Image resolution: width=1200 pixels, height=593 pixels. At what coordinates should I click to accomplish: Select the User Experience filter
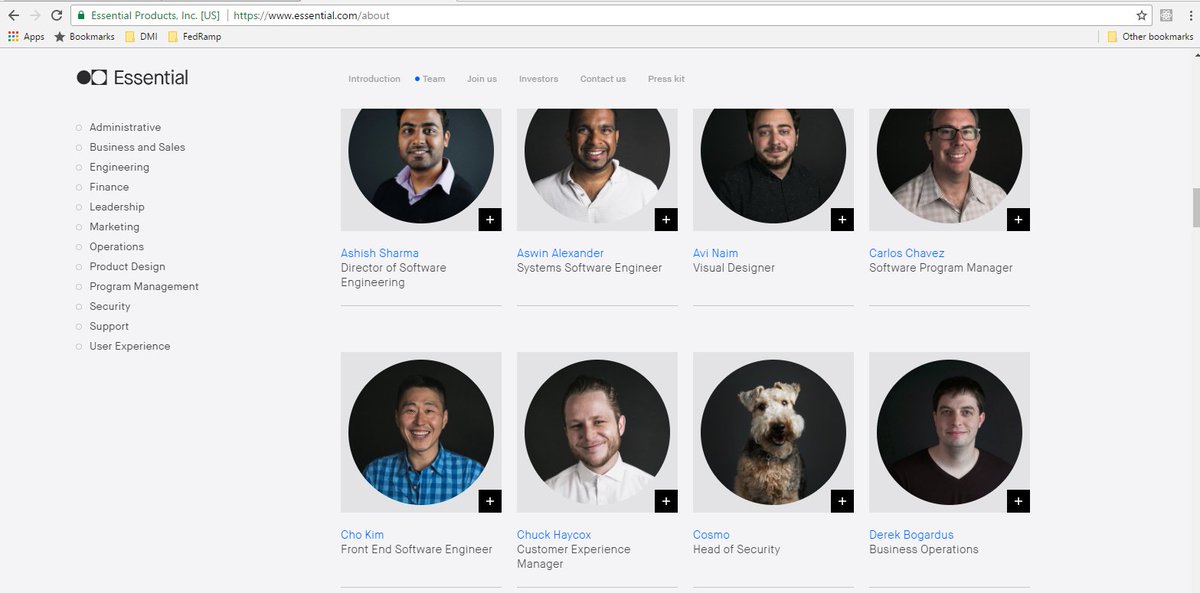(123, 347)
